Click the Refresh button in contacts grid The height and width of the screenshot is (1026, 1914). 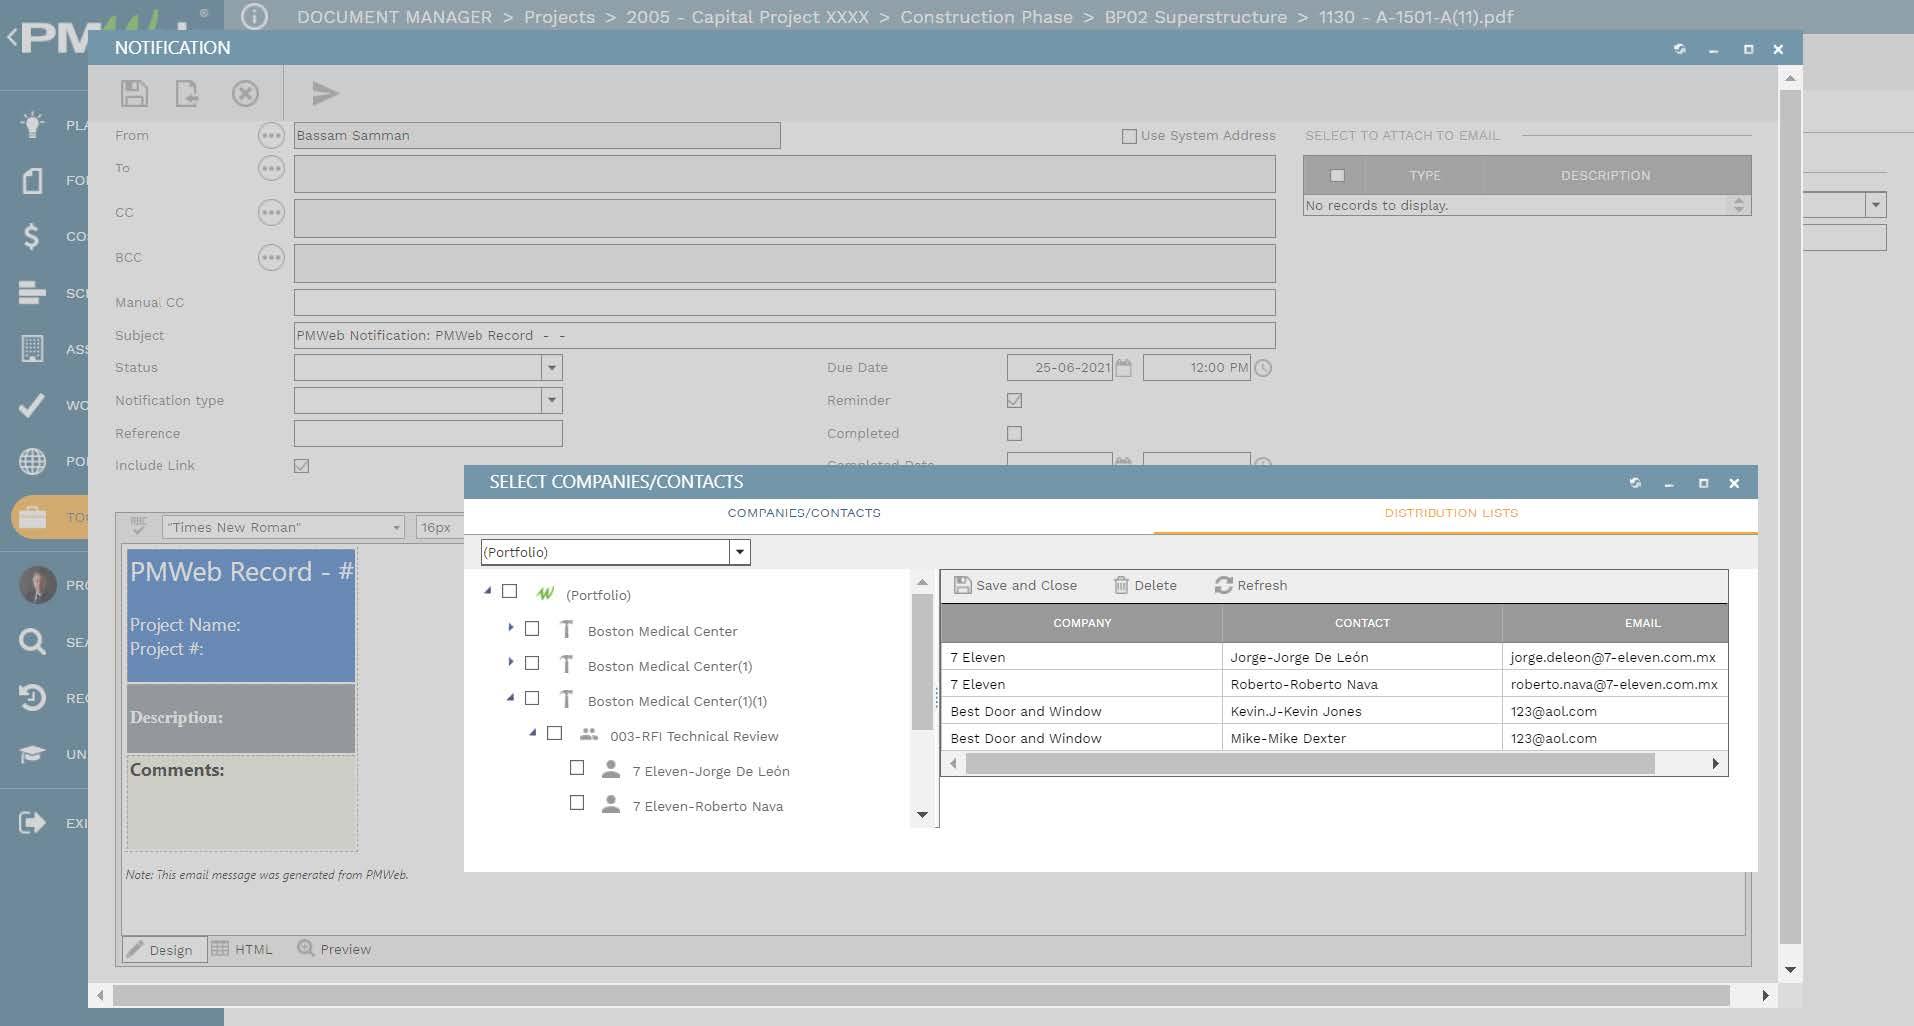point(1251,585)
